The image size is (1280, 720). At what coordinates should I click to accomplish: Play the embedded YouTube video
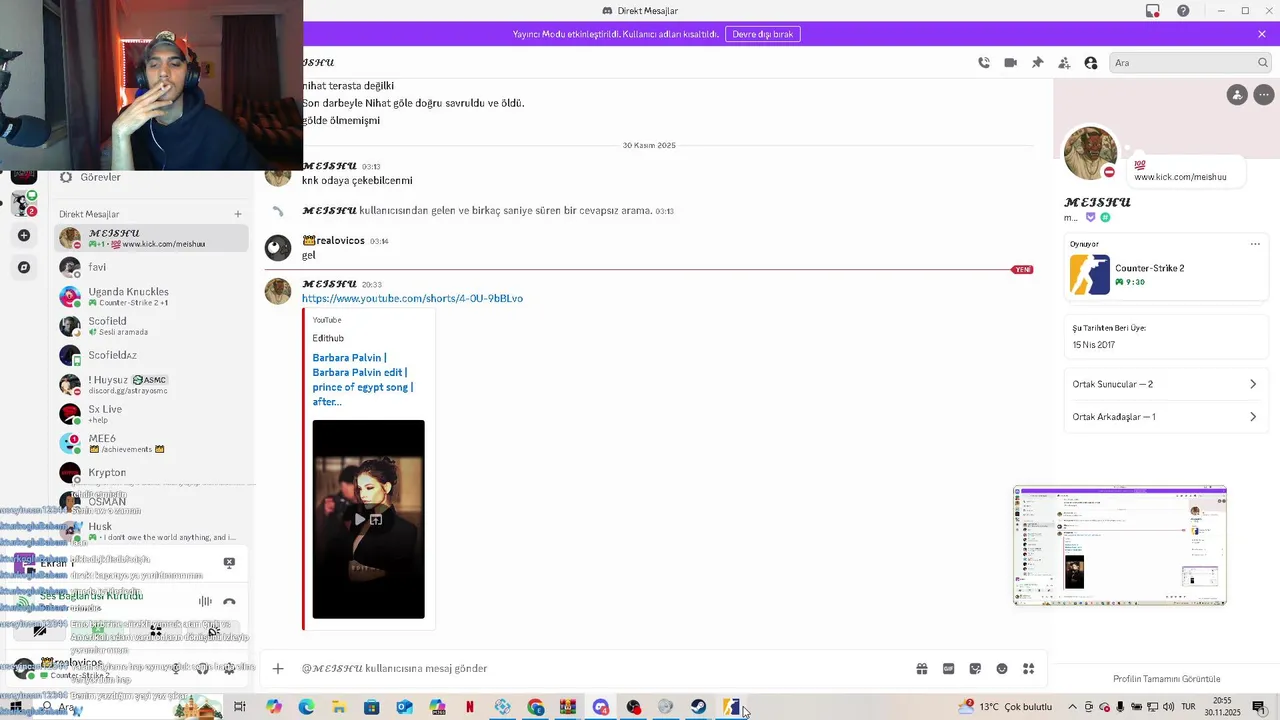pyautogui.click(x=360, y=519)
